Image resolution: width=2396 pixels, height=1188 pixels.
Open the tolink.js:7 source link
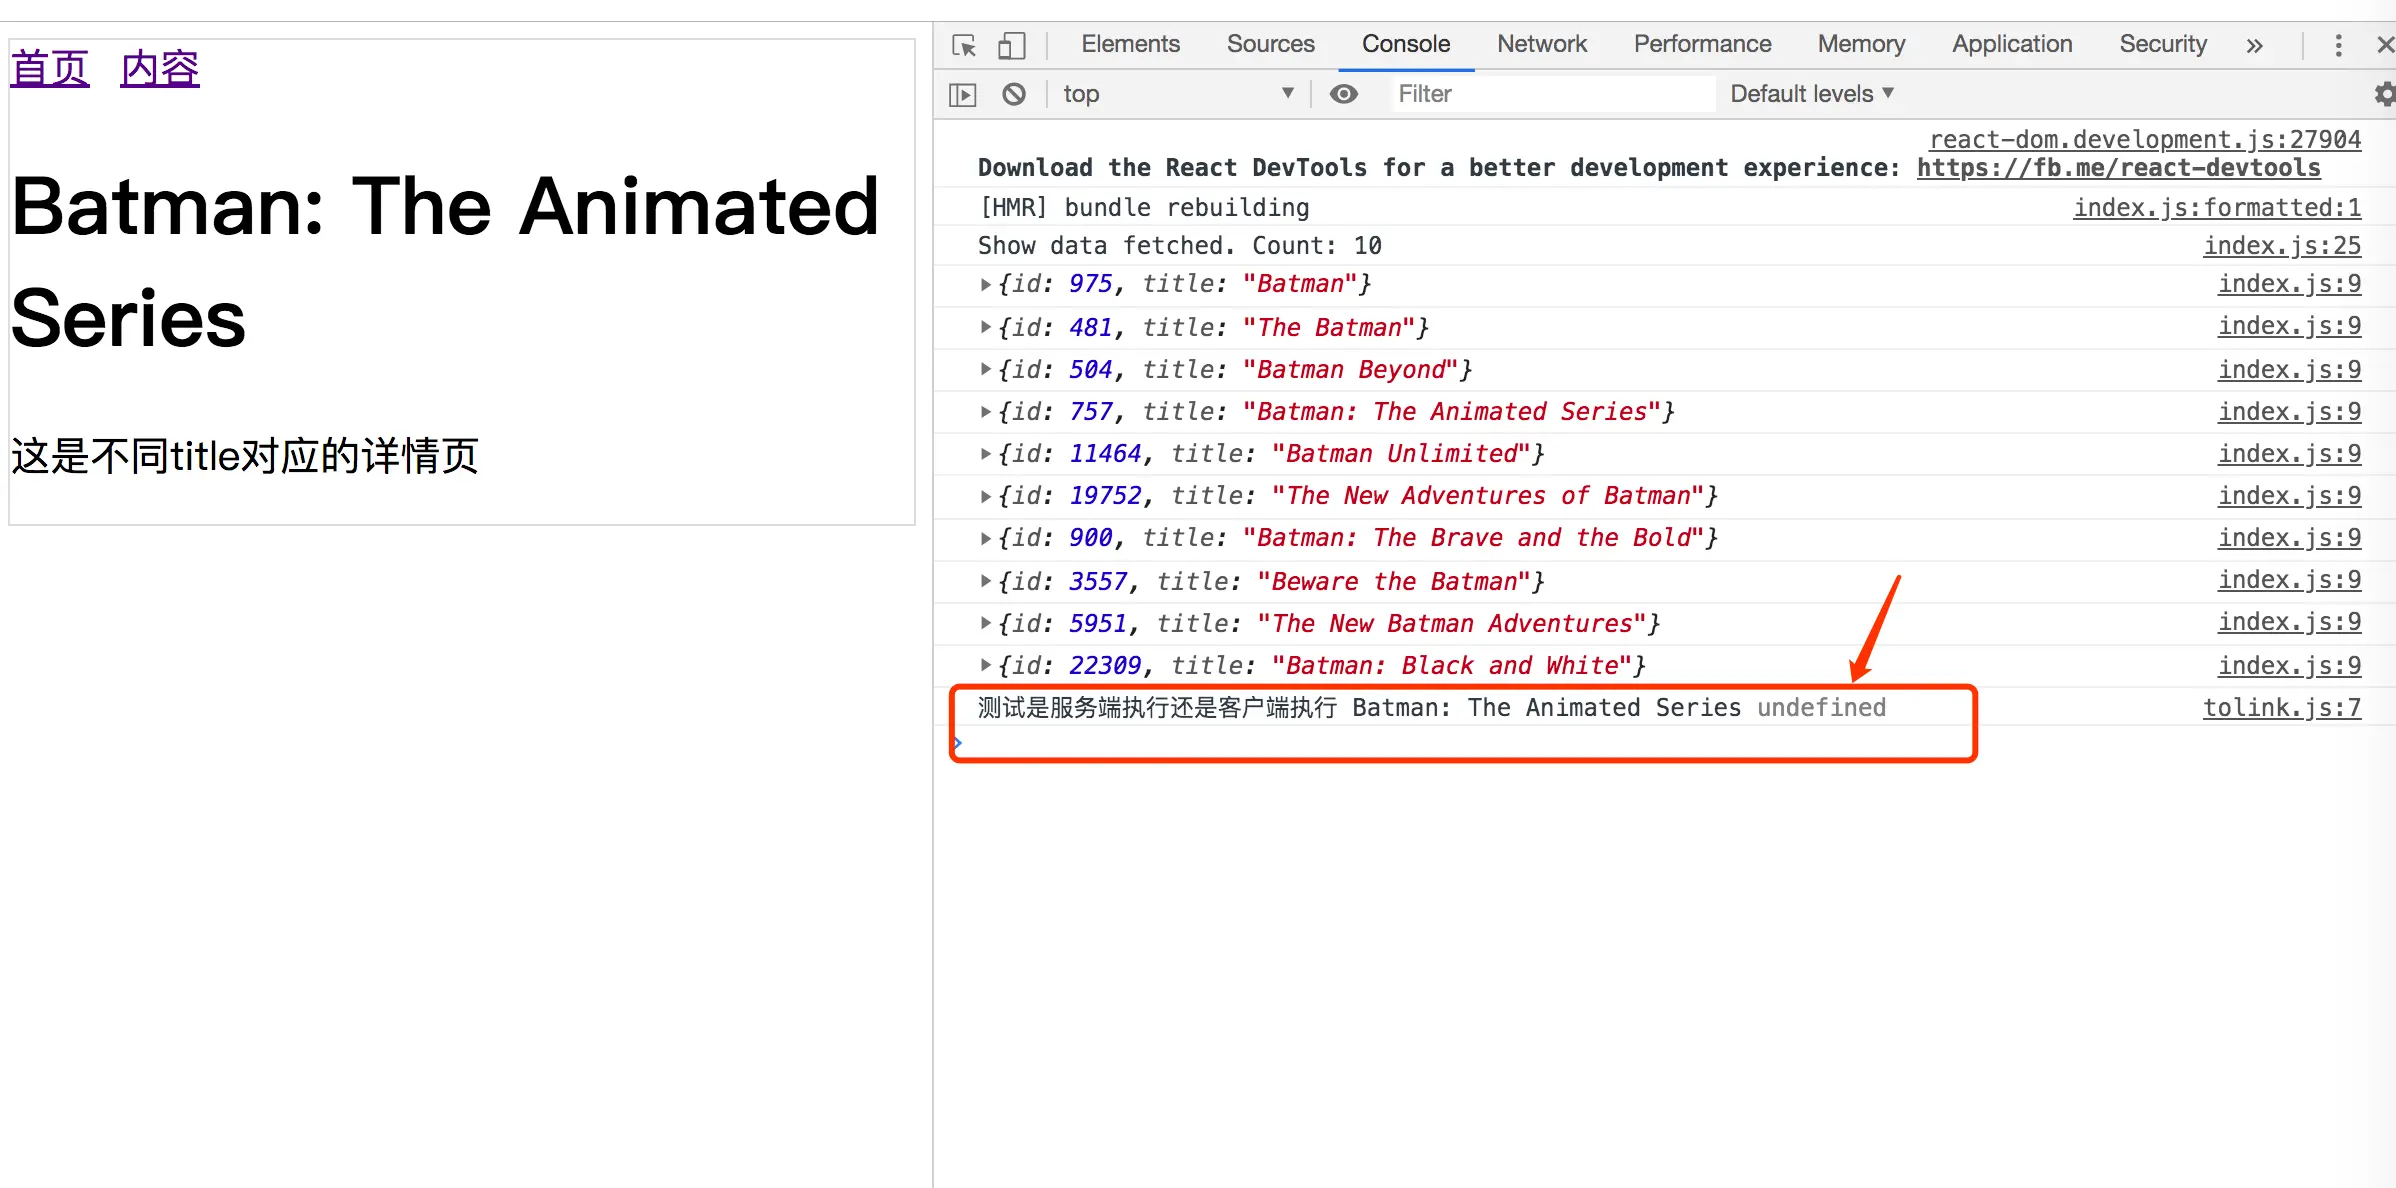tap(2281, 708)
